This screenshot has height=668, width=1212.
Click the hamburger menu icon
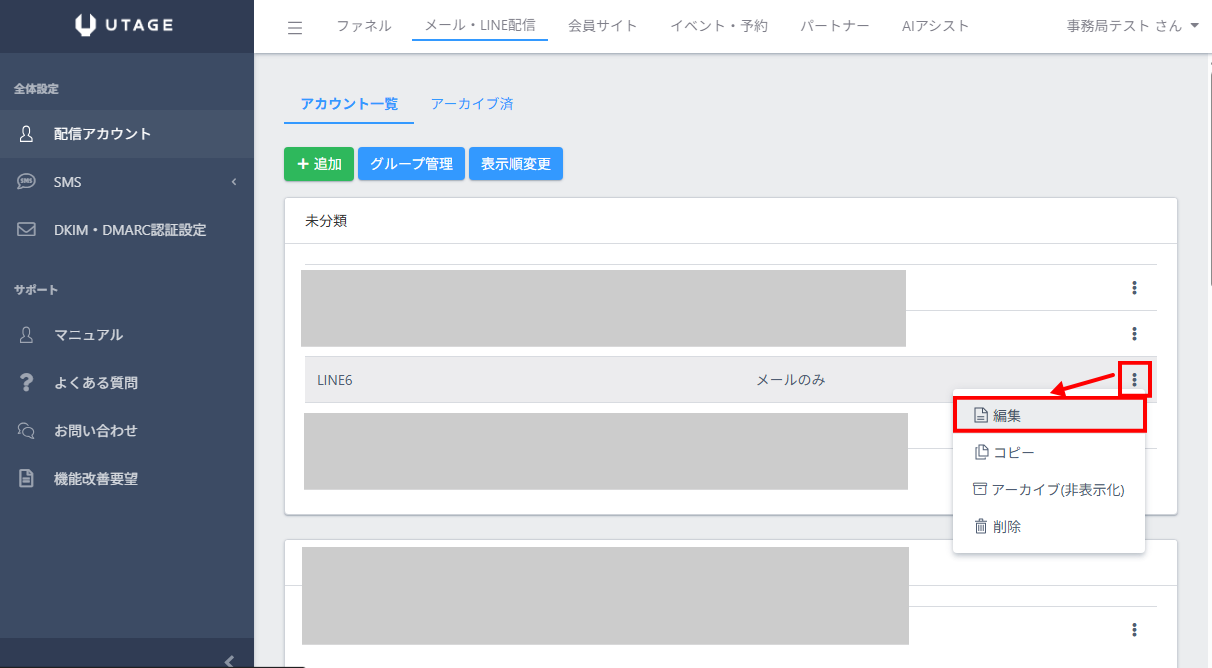click(295, 27)
